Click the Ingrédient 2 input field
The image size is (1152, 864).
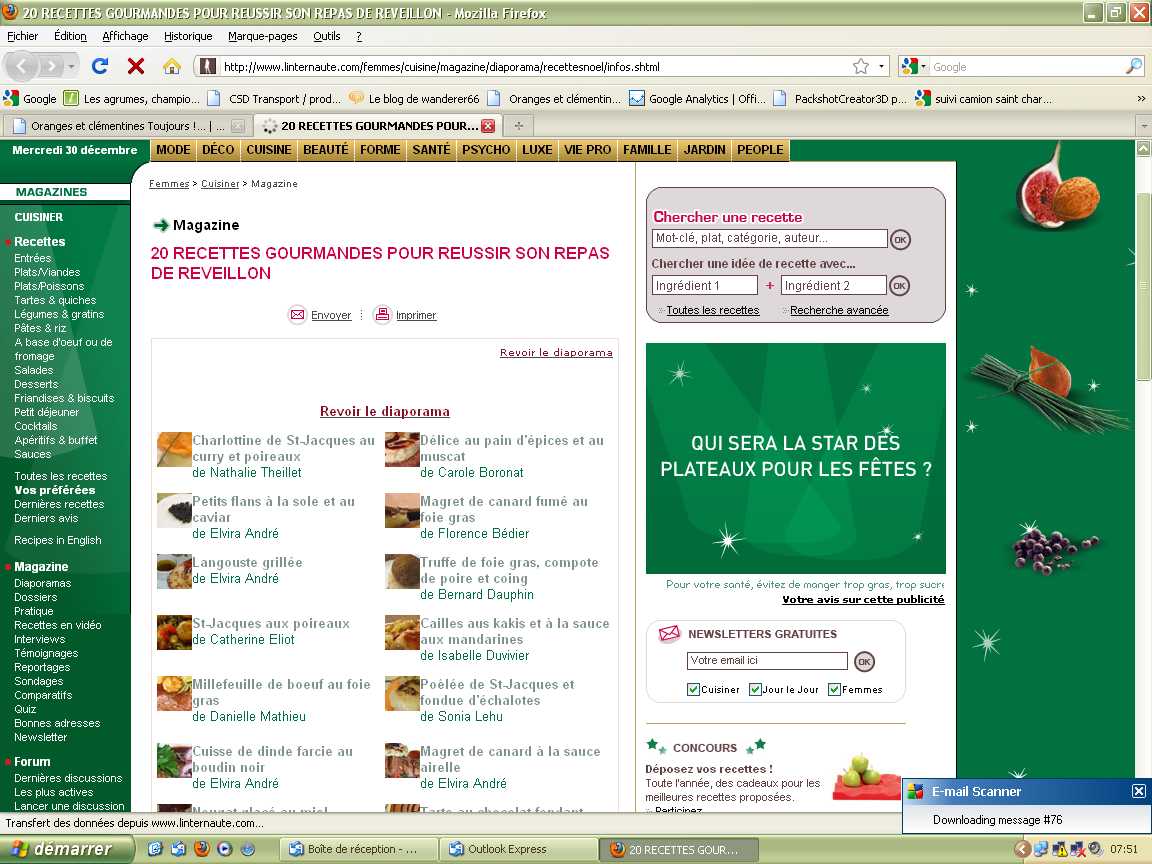pyautogui.click(x=833, y=285)
